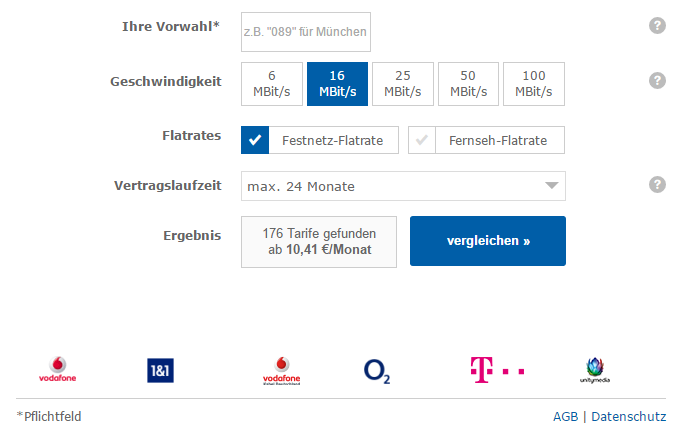Click the help icon next to Ihre Vorwahl

(x=657, y=26)
